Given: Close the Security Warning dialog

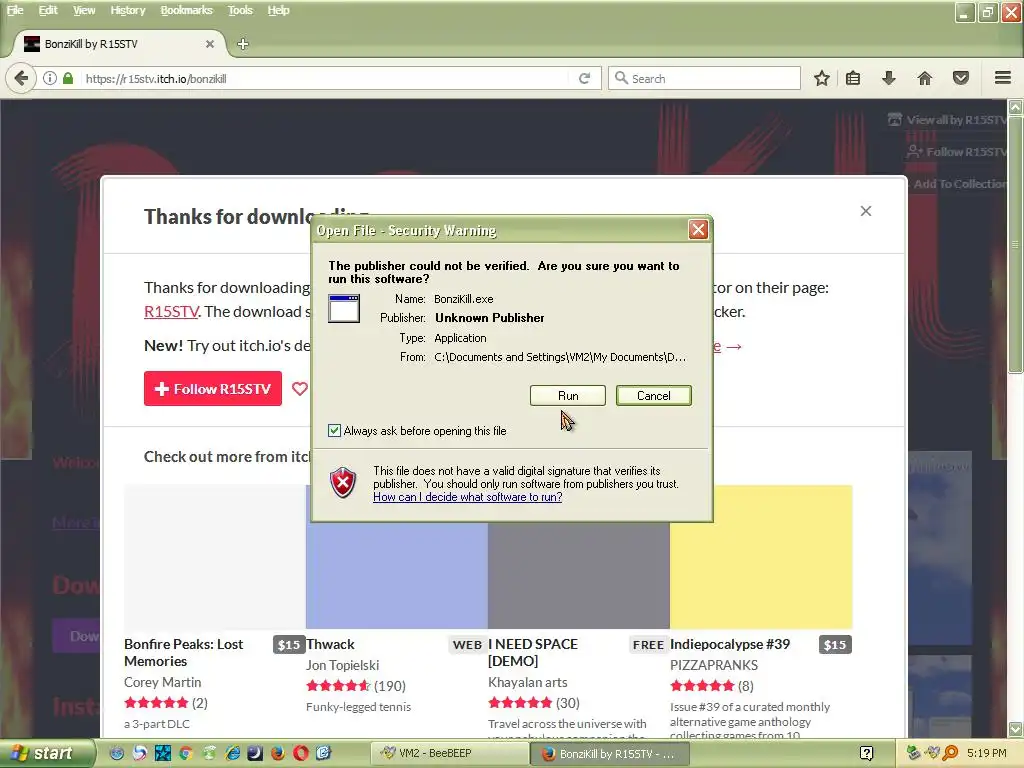Looking at the screenshot, I should pyautogui.click(x=698, y=229).
